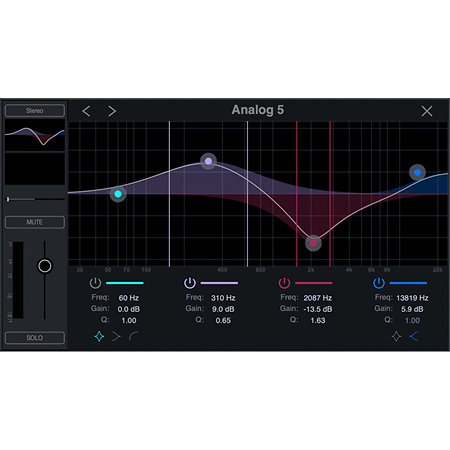
Task: Click the SOLO button
Action: tap(35, 338)
